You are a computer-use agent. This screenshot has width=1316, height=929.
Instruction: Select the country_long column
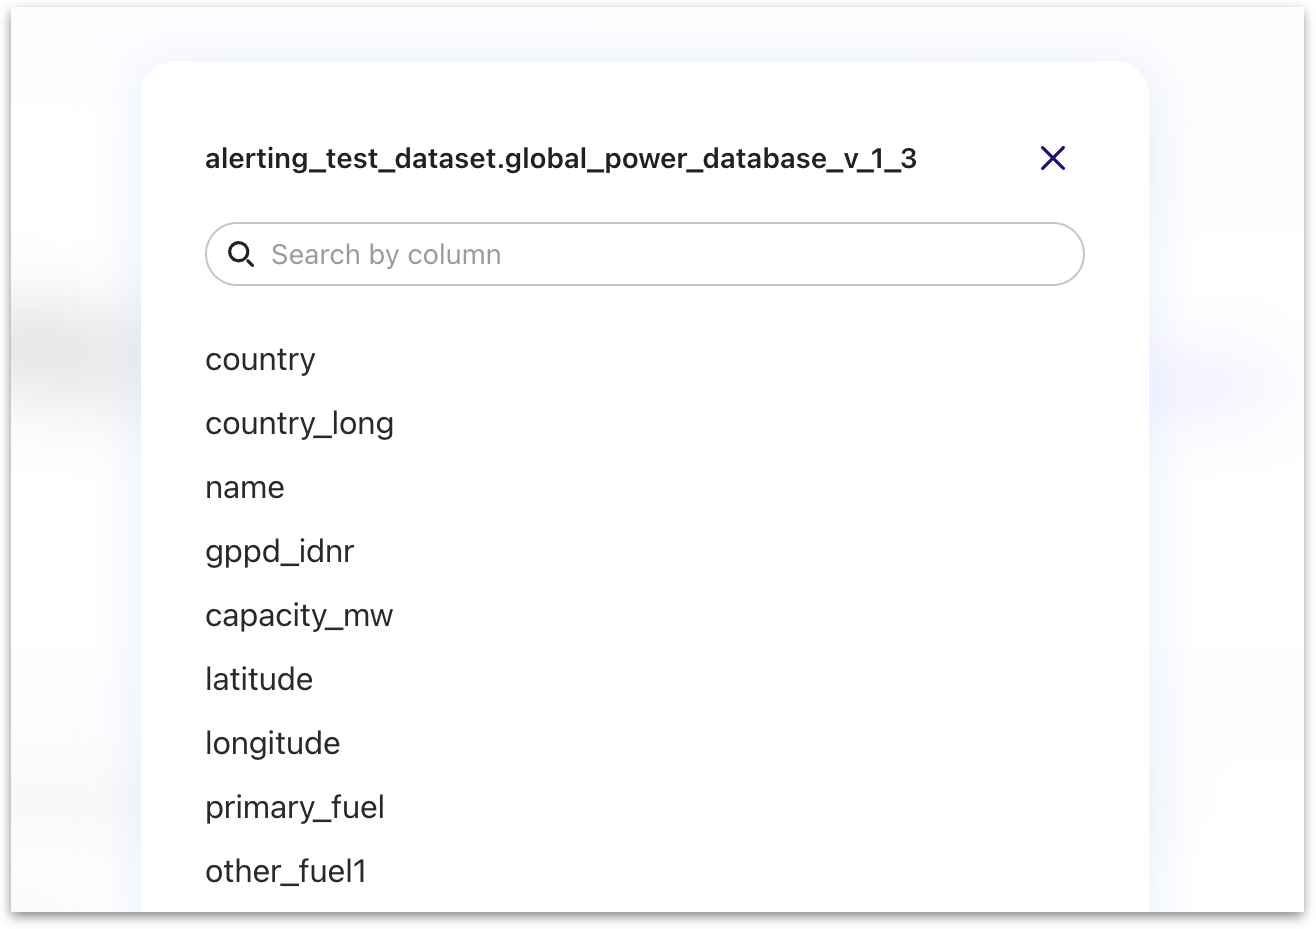[299, 423]
